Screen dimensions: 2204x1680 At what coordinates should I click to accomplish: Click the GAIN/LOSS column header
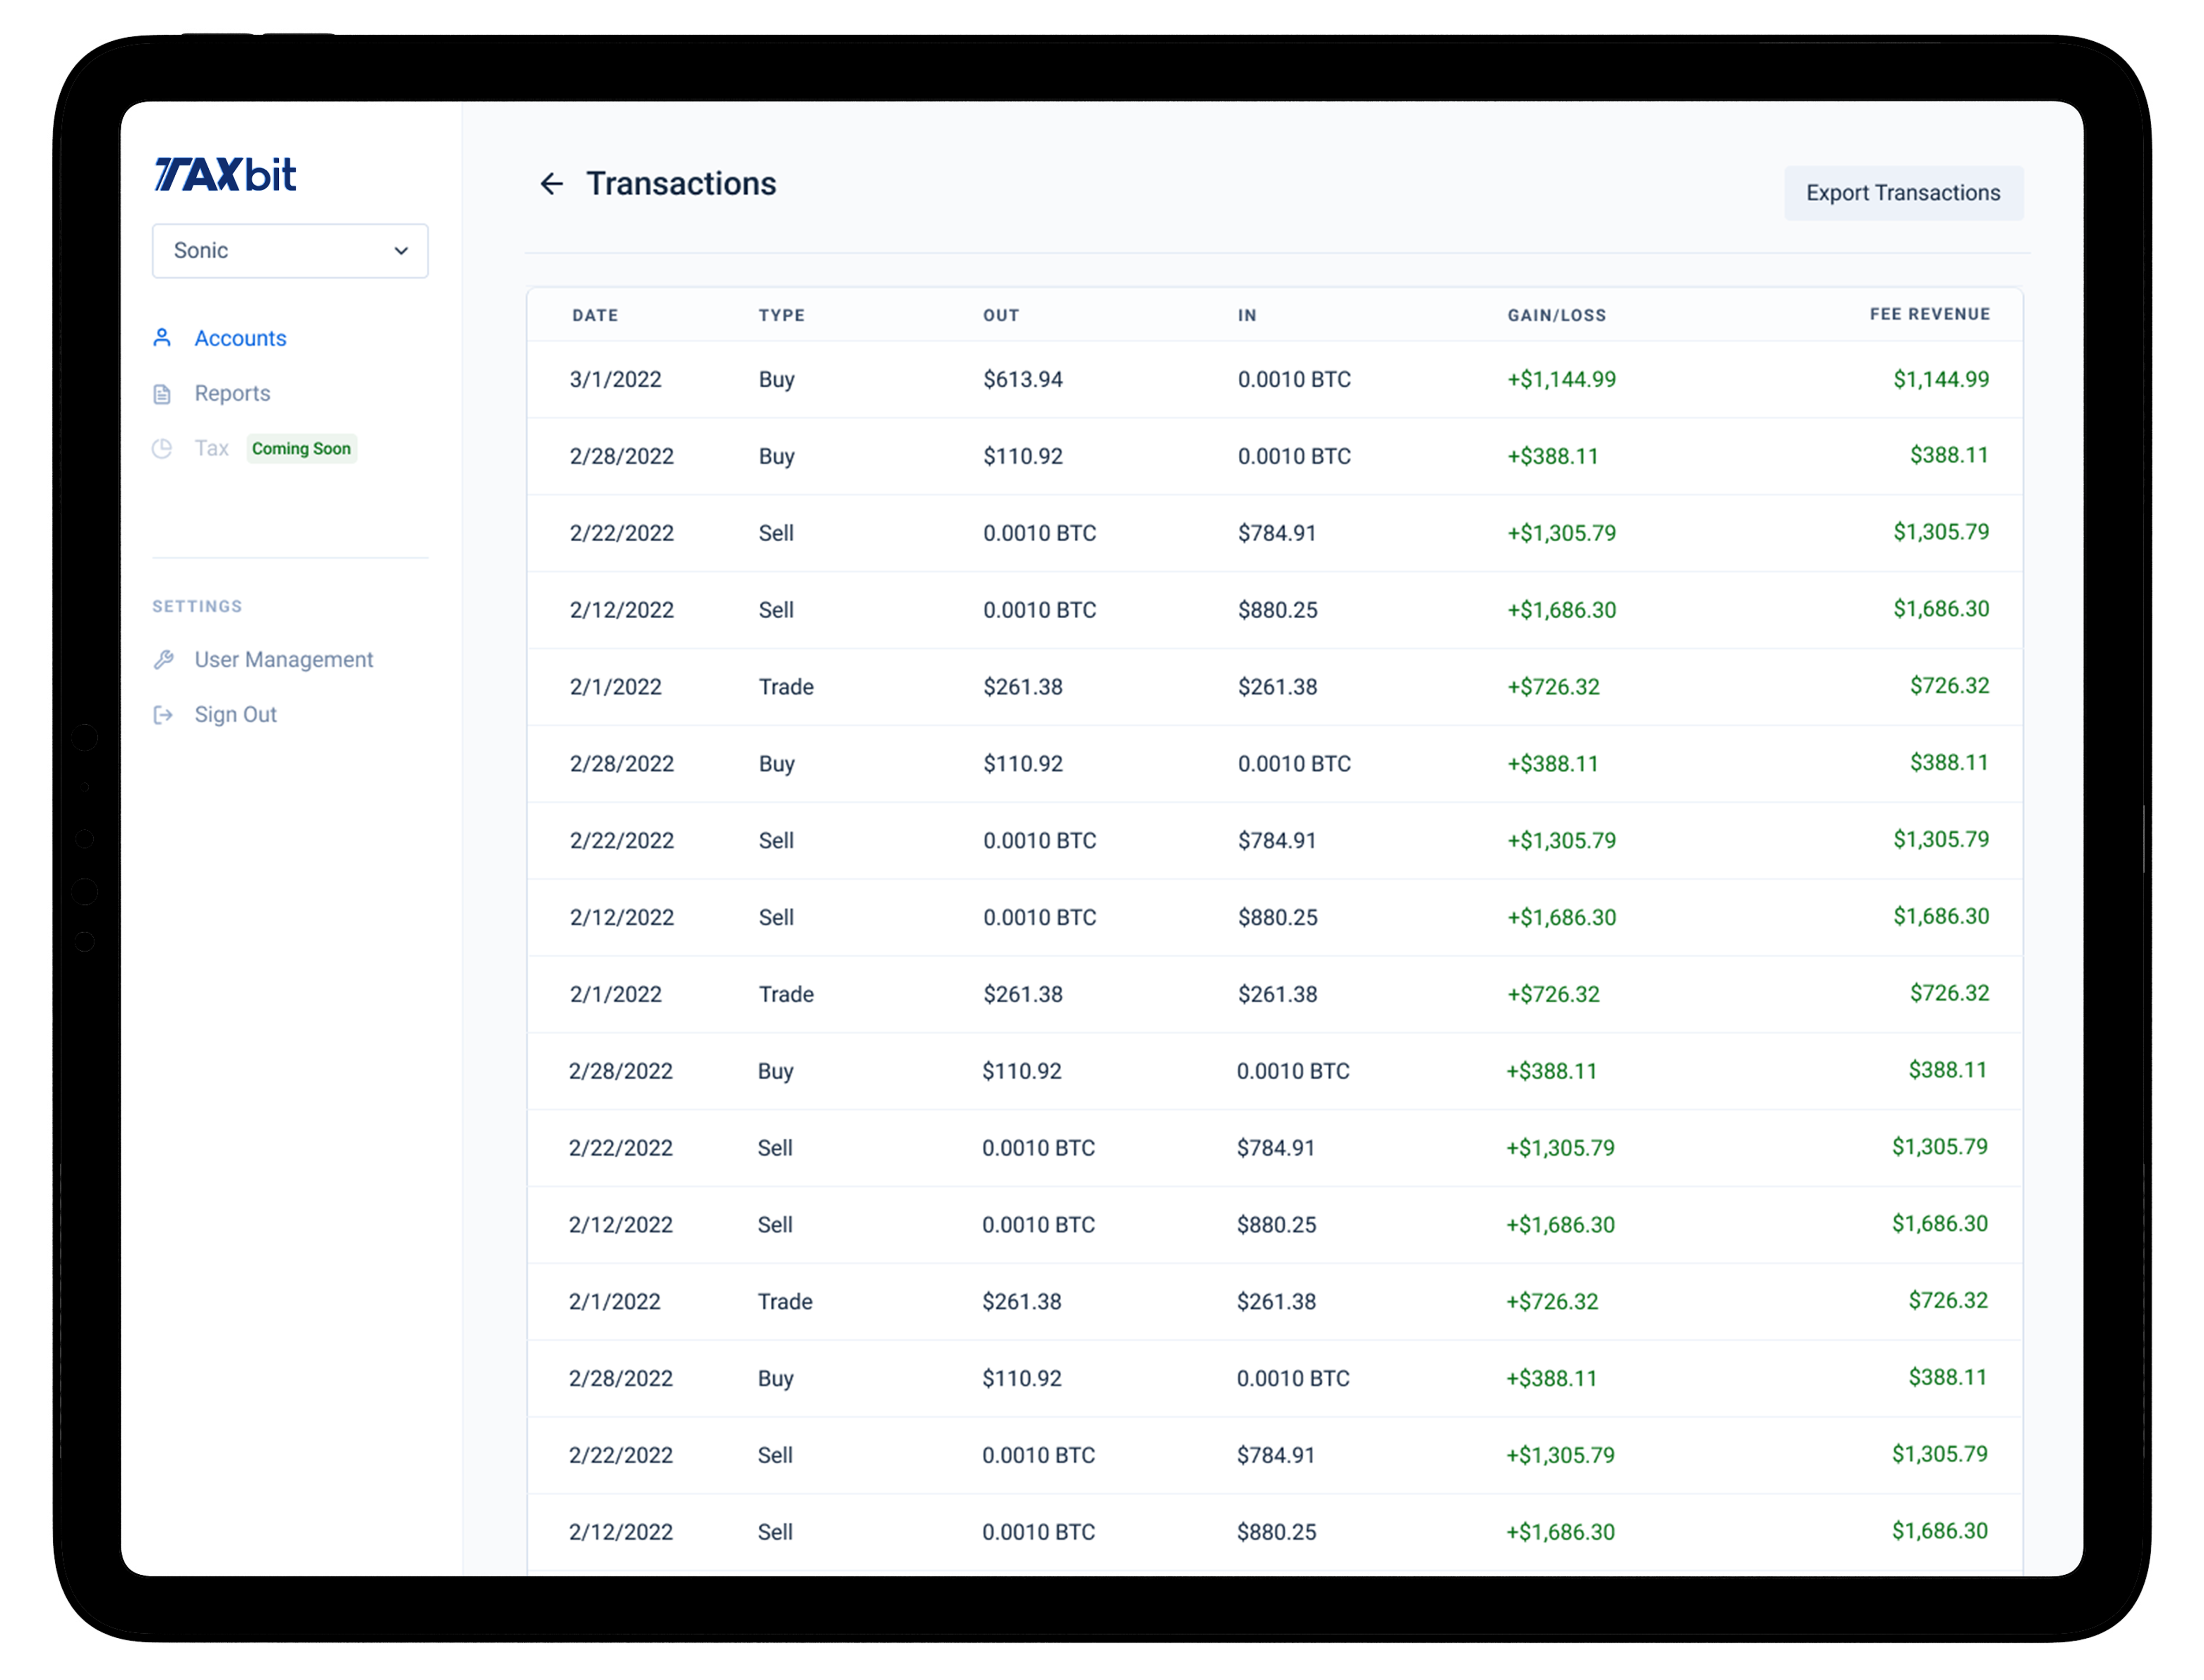[x=1557, y=315]
